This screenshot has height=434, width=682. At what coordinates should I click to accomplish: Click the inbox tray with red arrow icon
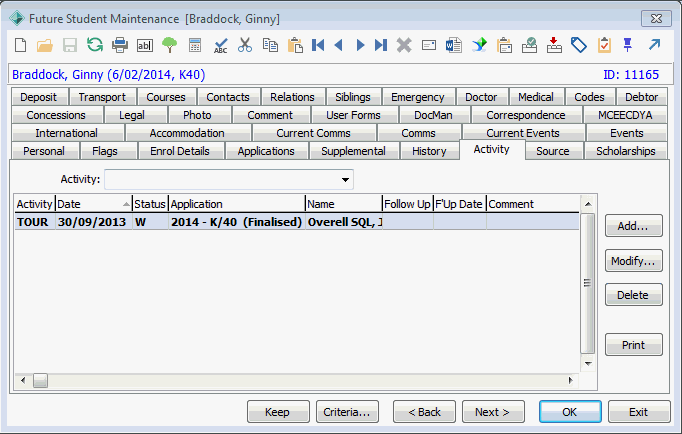(x=554, y=45)
